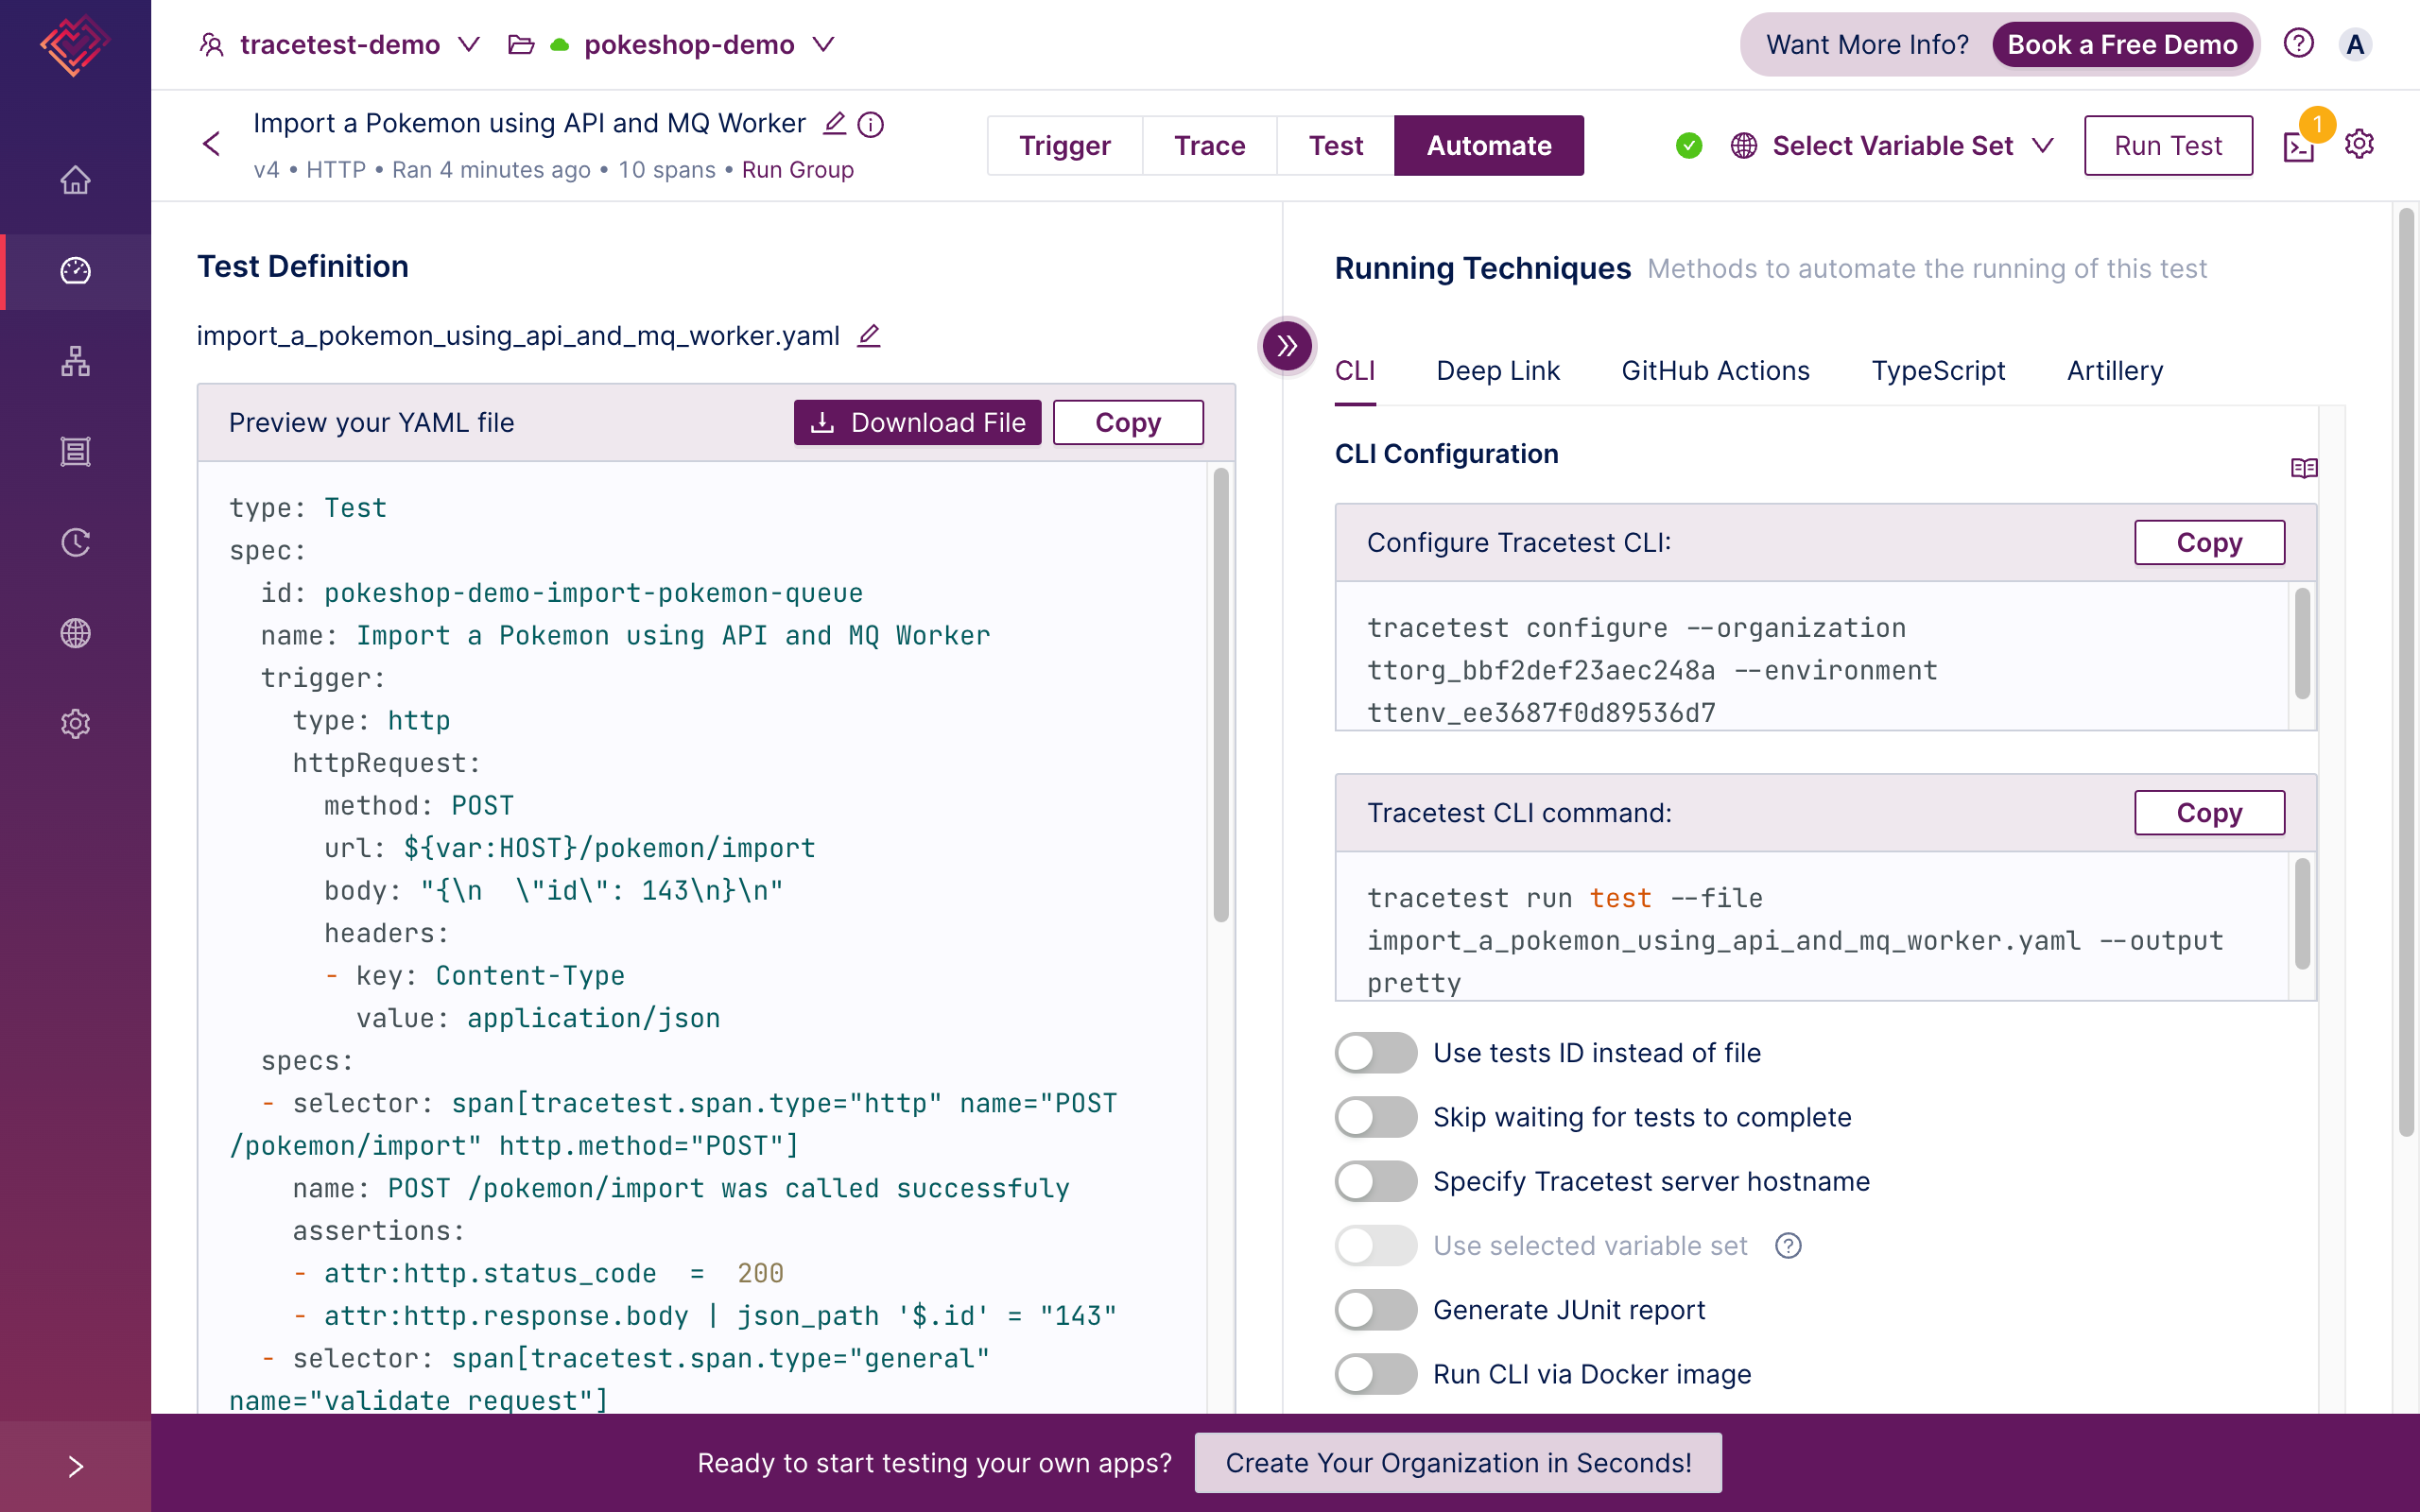The width and height of the screenshot is (2420, 1512).
Task: Switch to the Trace tab
Action: [x=1209, y=146]
